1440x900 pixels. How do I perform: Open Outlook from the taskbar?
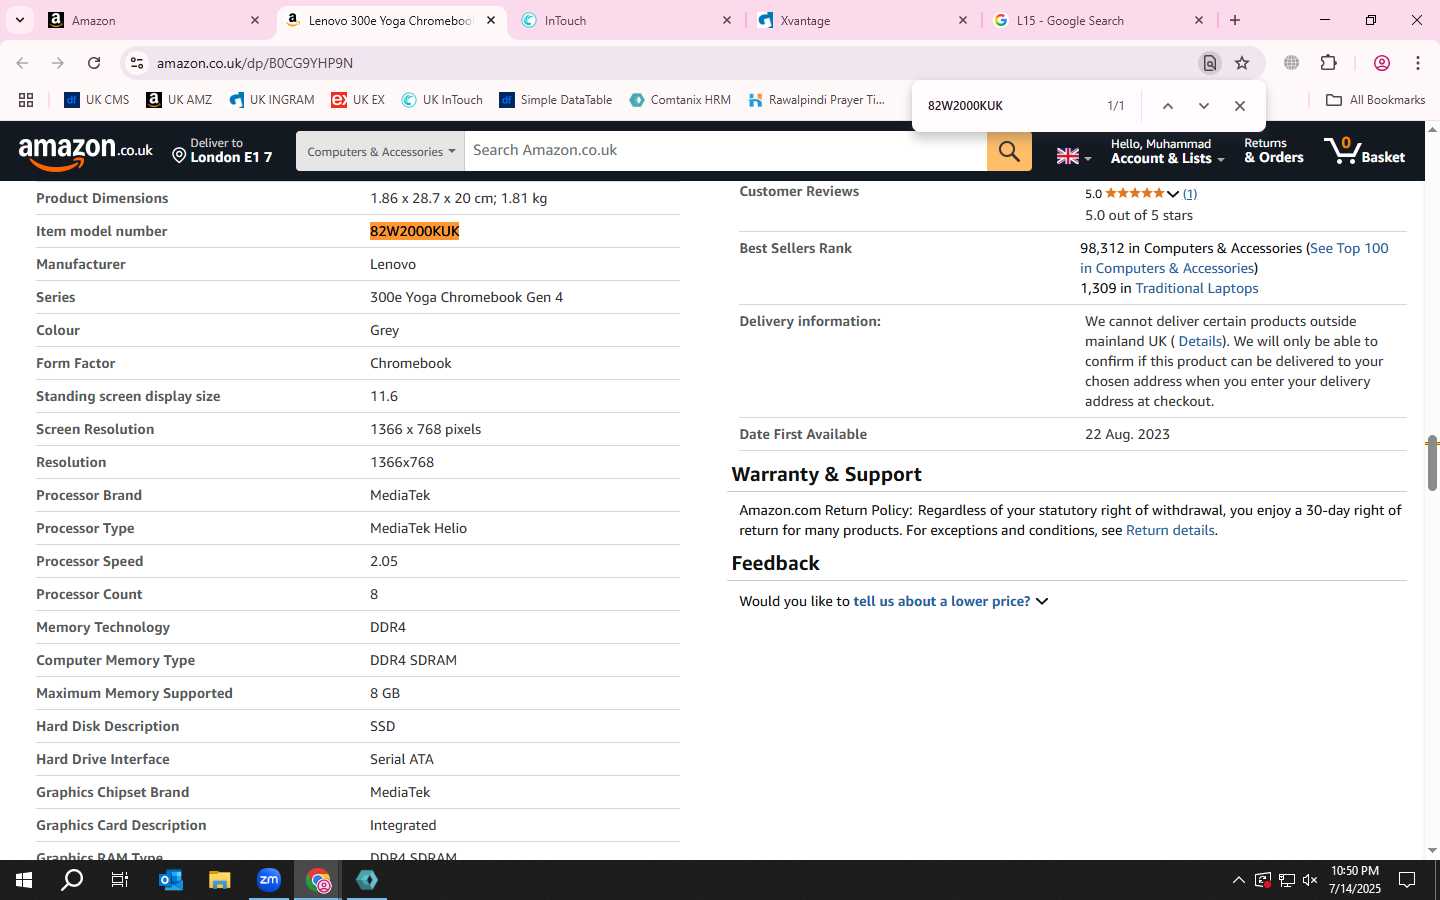coord(171,880)
